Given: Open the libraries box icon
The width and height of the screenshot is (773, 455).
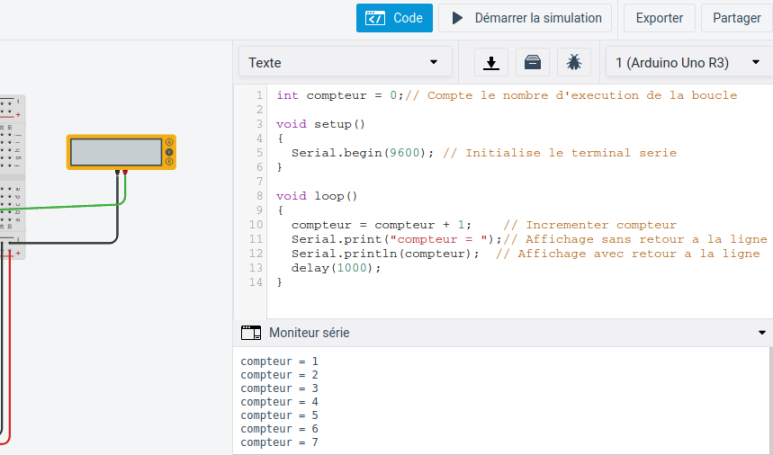Looking at the screenshot, I should click(x=533, y=63).
